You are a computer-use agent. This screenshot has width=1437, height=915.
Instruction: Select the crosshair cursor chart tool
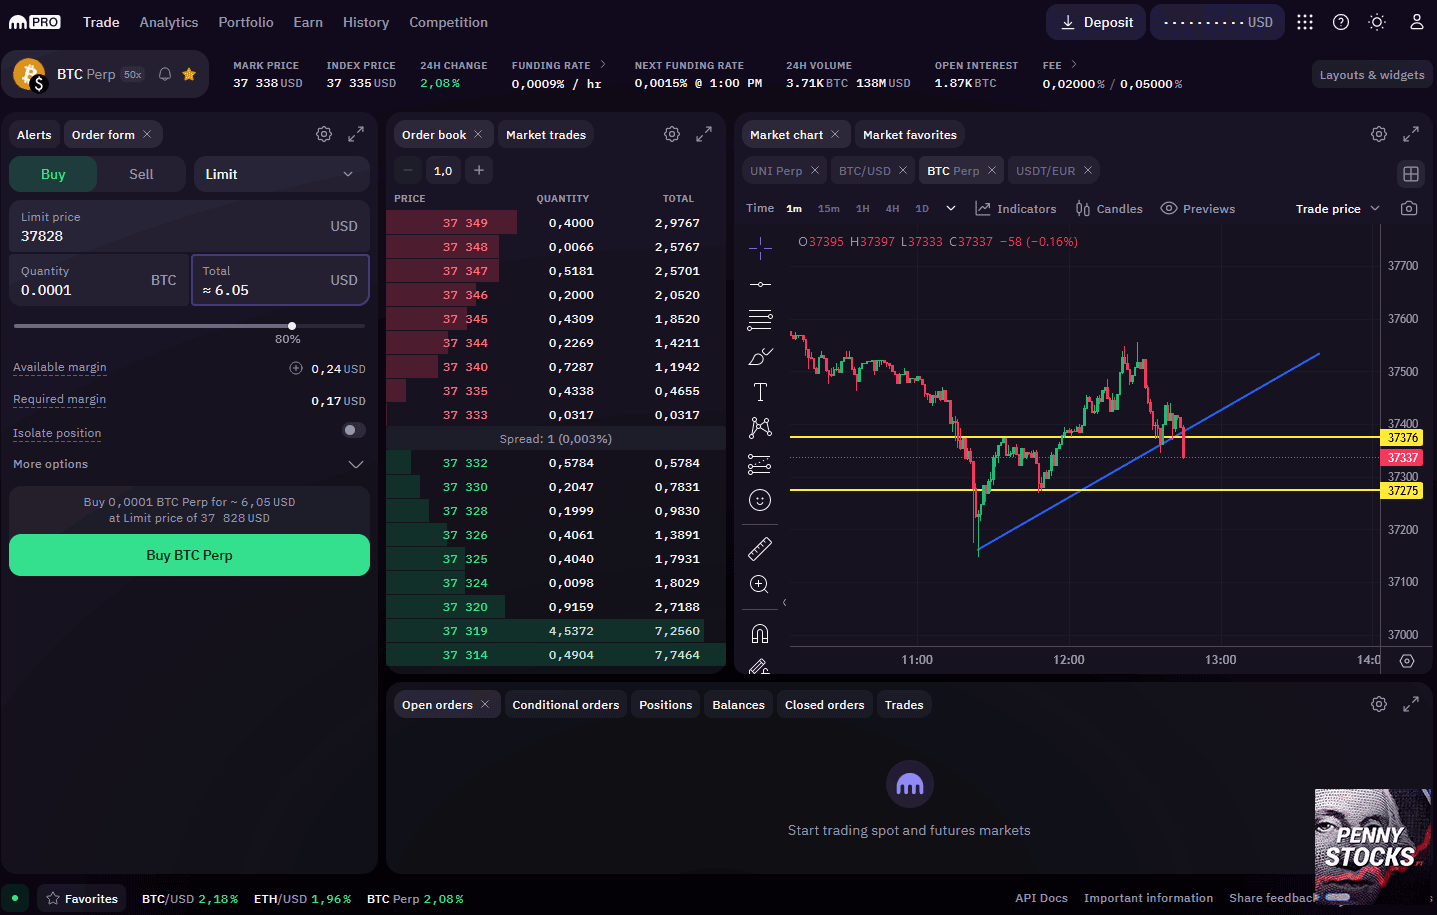[x=760, y=247]
